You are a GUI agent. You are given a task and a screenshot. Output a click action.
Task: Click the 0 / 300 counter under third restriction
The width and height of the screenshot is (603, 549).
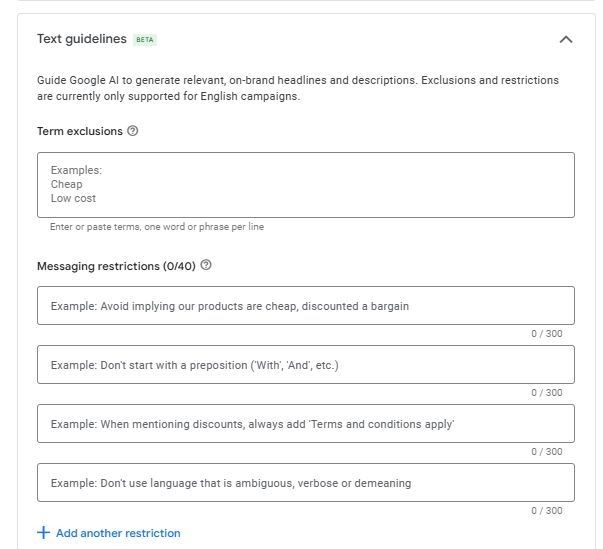tap(546, 452)
